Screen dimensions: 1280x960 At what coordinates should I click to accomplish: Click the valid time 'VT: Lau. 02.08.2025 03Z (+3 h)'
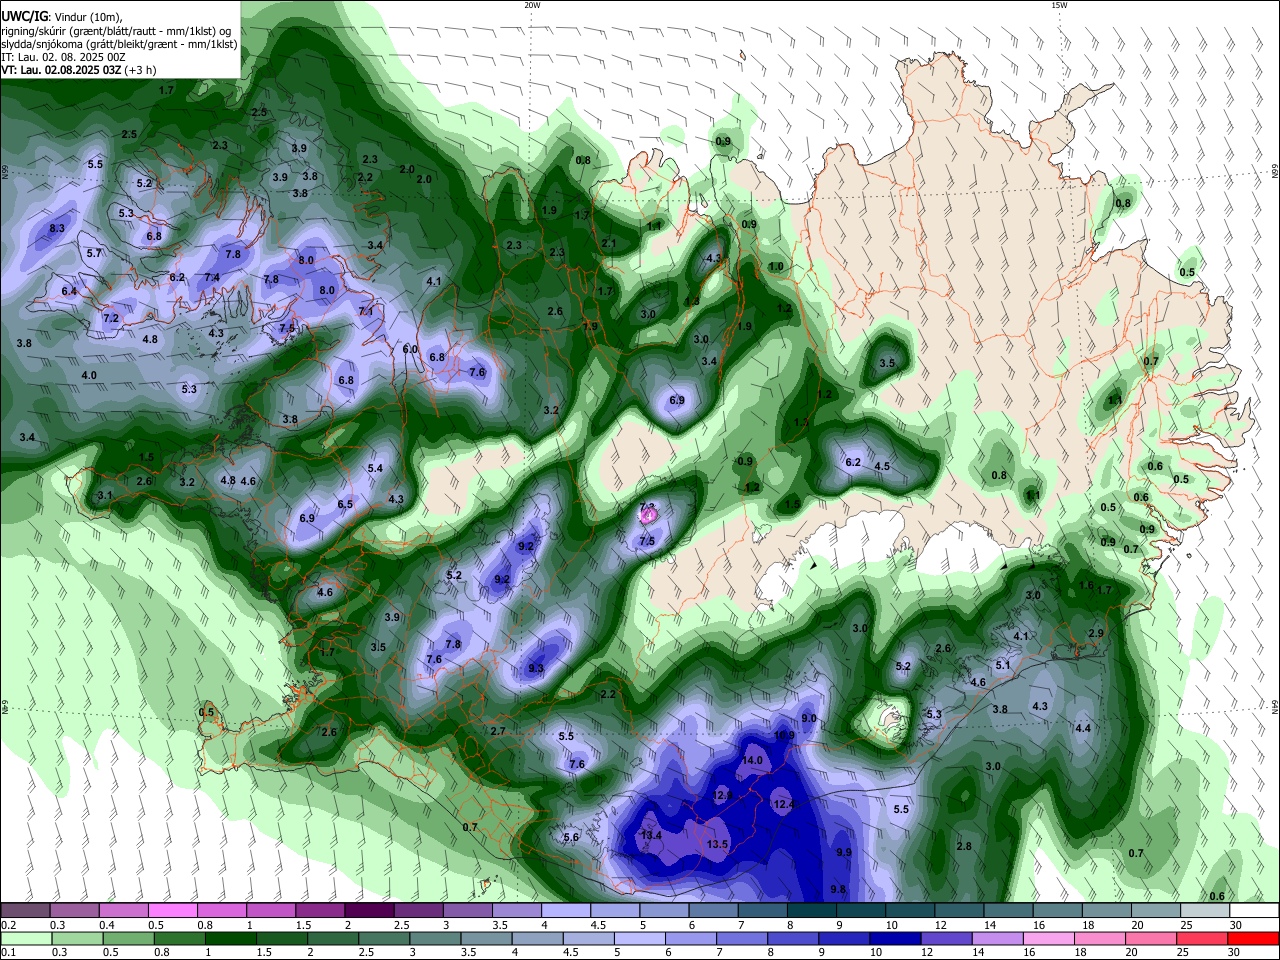78,70
